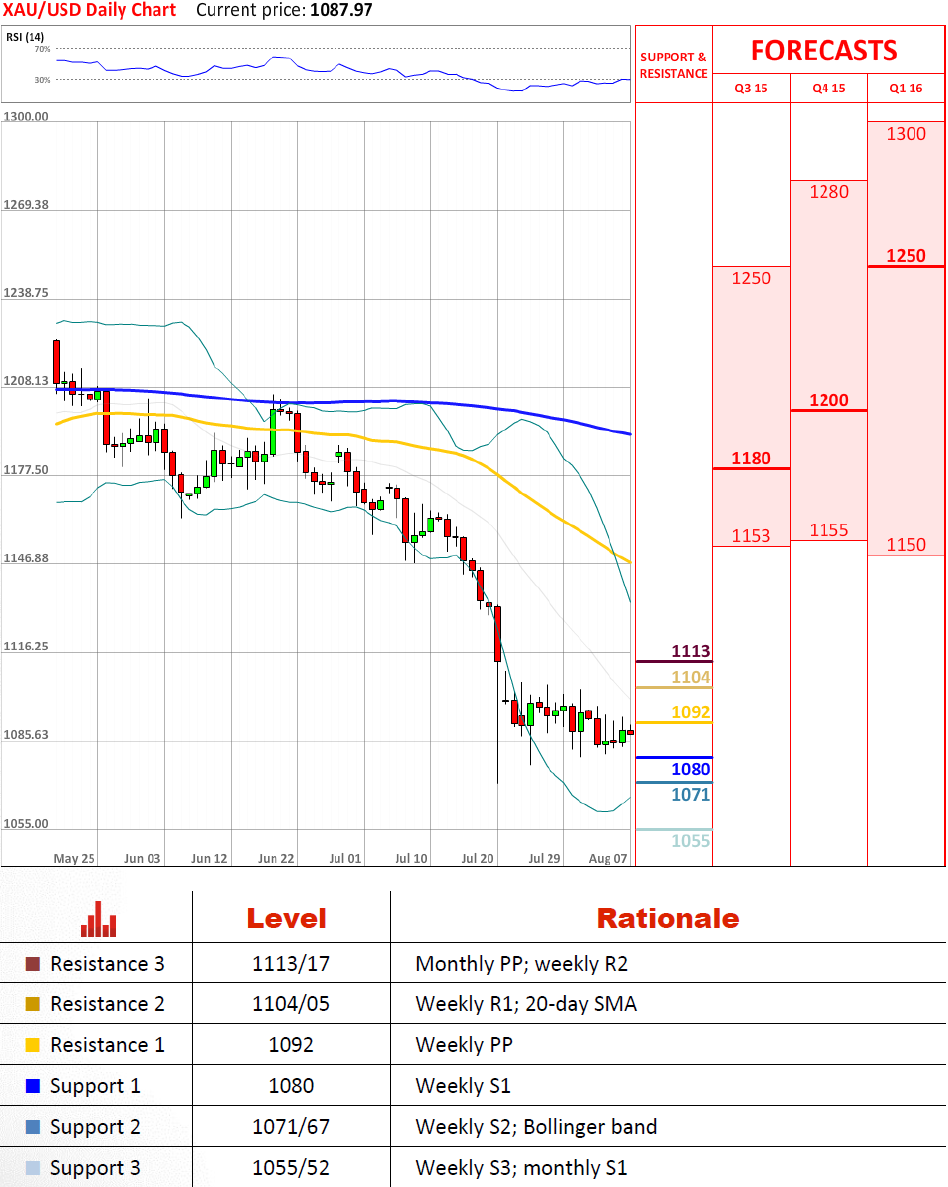Click the bold 1250 value in Q1 16

coord(906,256)
